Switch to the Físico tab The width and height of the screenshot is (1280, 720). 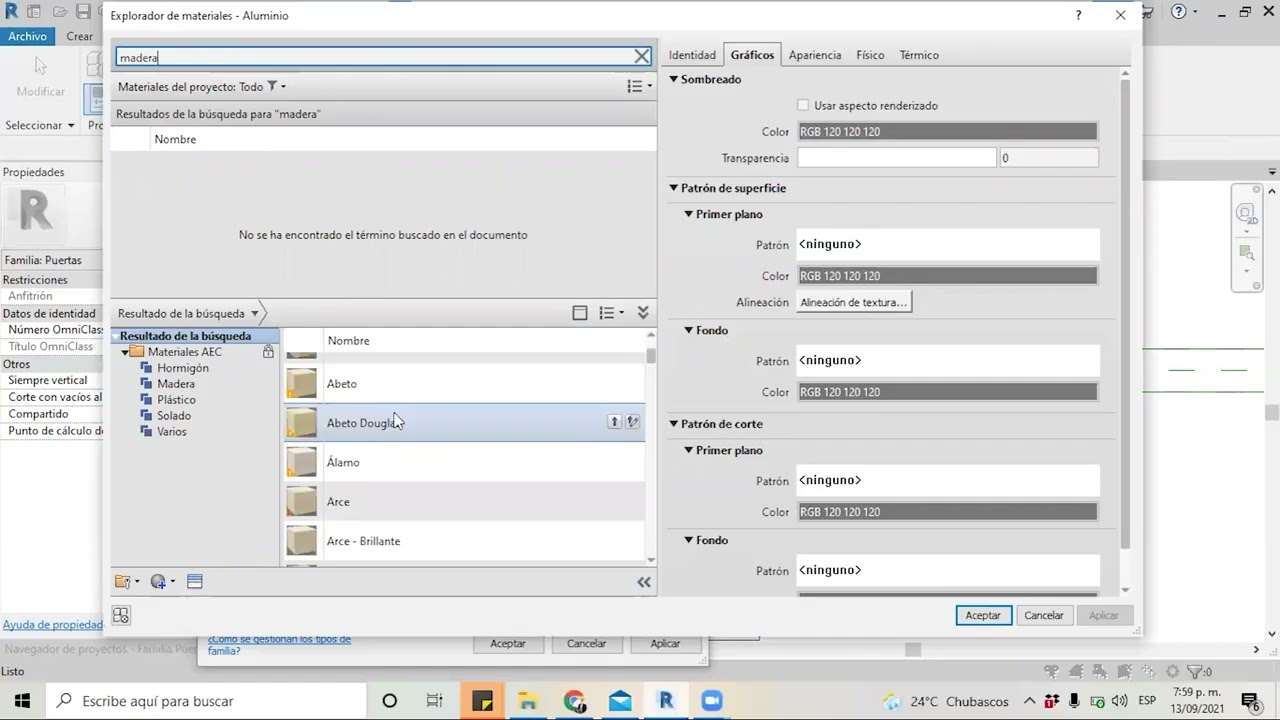click(870, 55)
